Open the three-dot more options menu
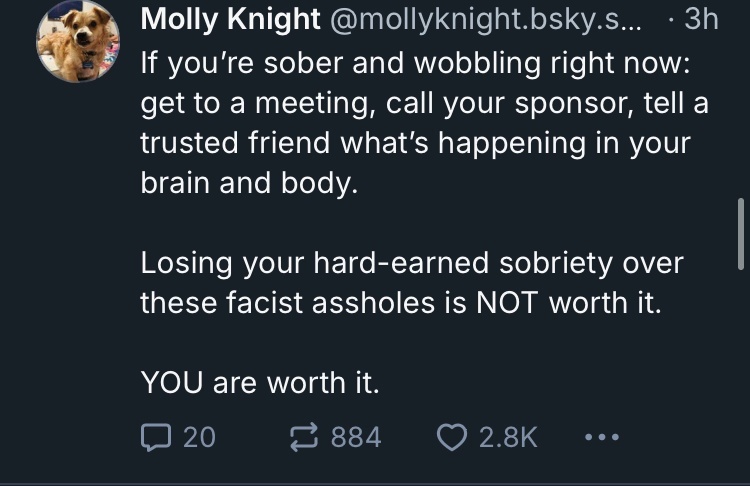This screenshot has width=750, height=486. pyautogui.click(x=601, y=436)
